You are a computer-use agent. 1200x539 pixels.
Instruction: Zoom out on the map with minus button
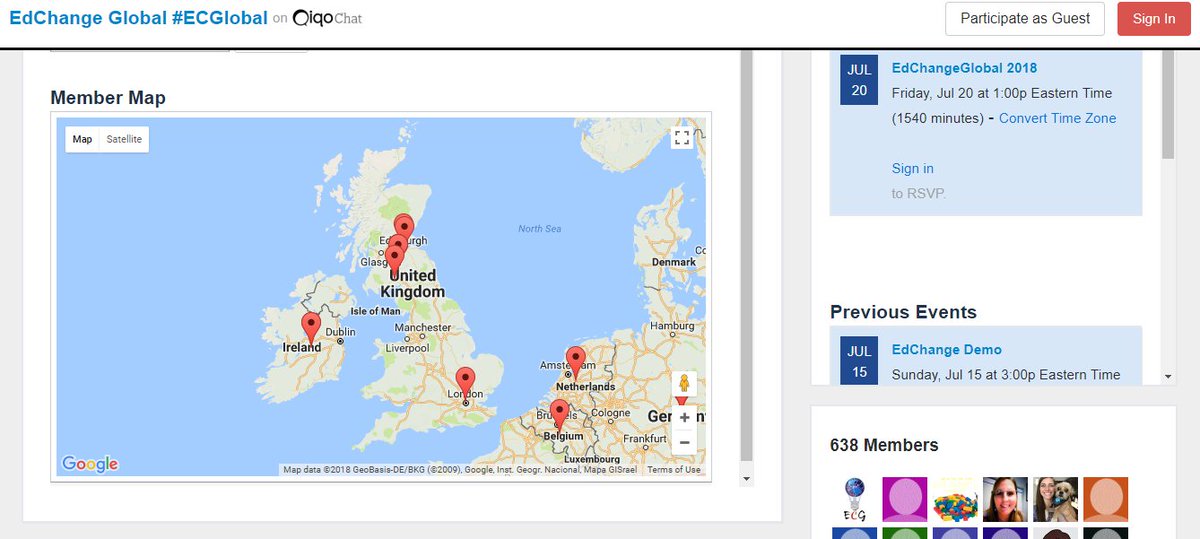[x=684, y=442]
